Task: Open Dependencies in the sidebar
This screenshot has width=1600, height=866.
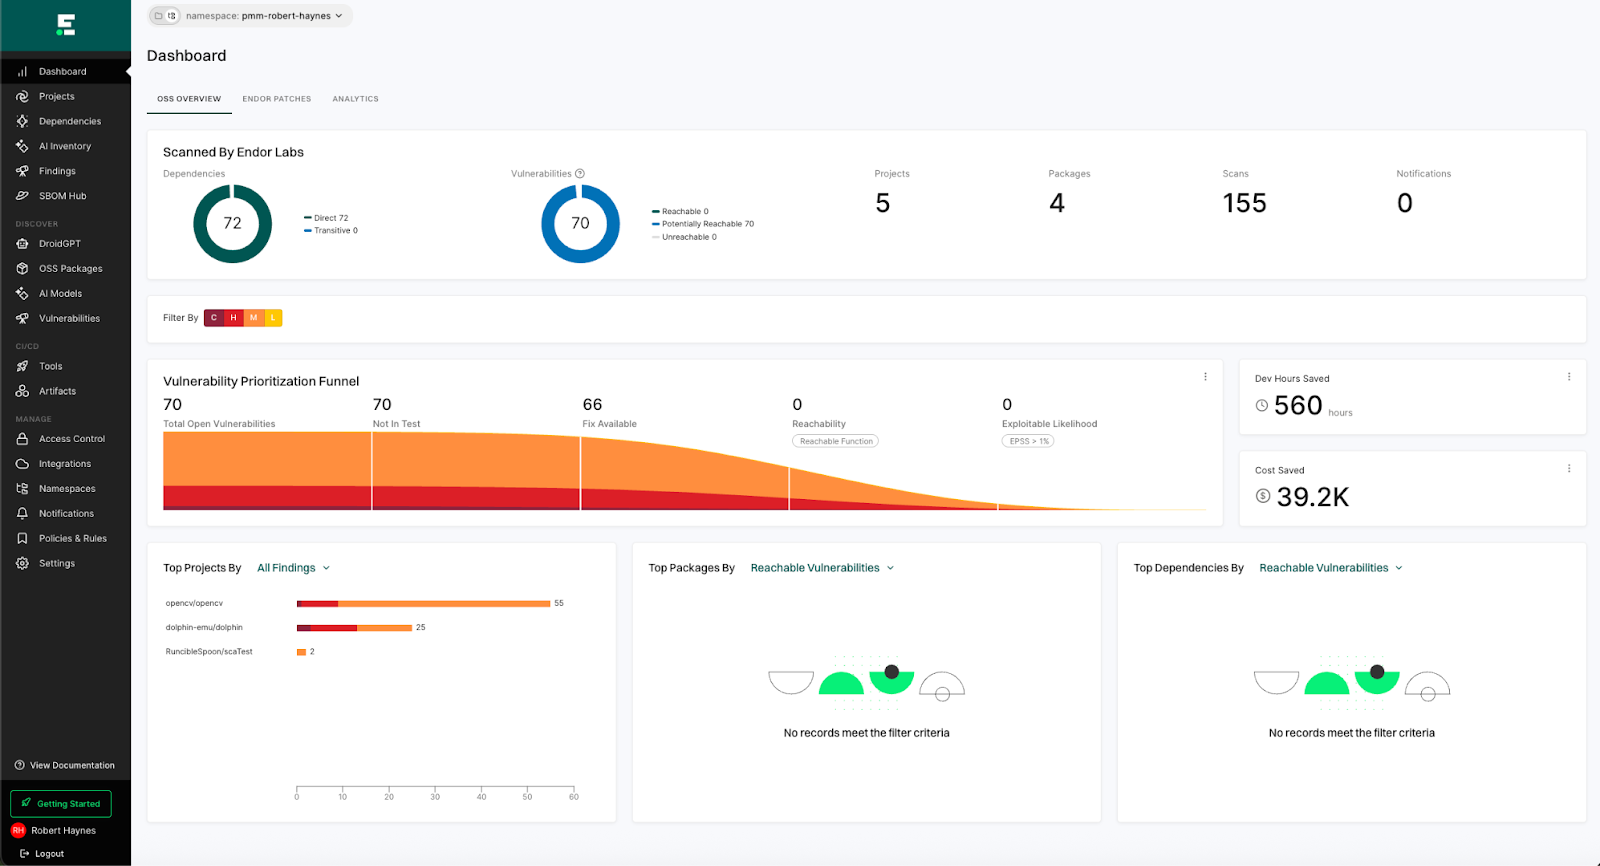Action: click(x=65, y=121)
